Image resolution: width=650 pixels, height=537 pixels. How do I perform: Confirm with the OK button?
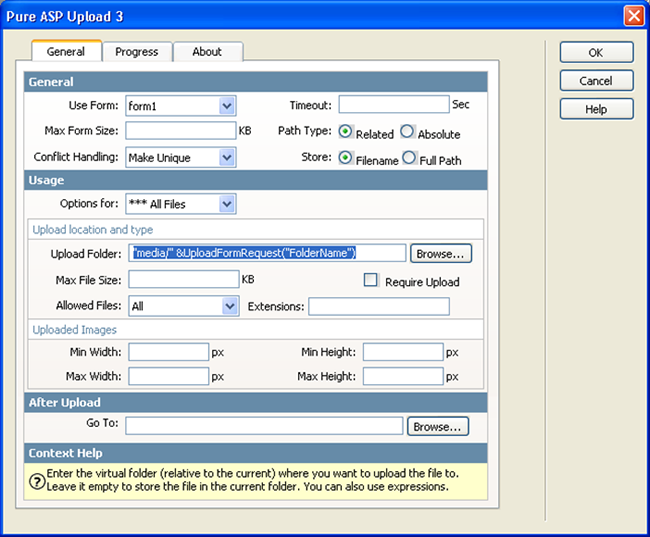click(597, 52)
